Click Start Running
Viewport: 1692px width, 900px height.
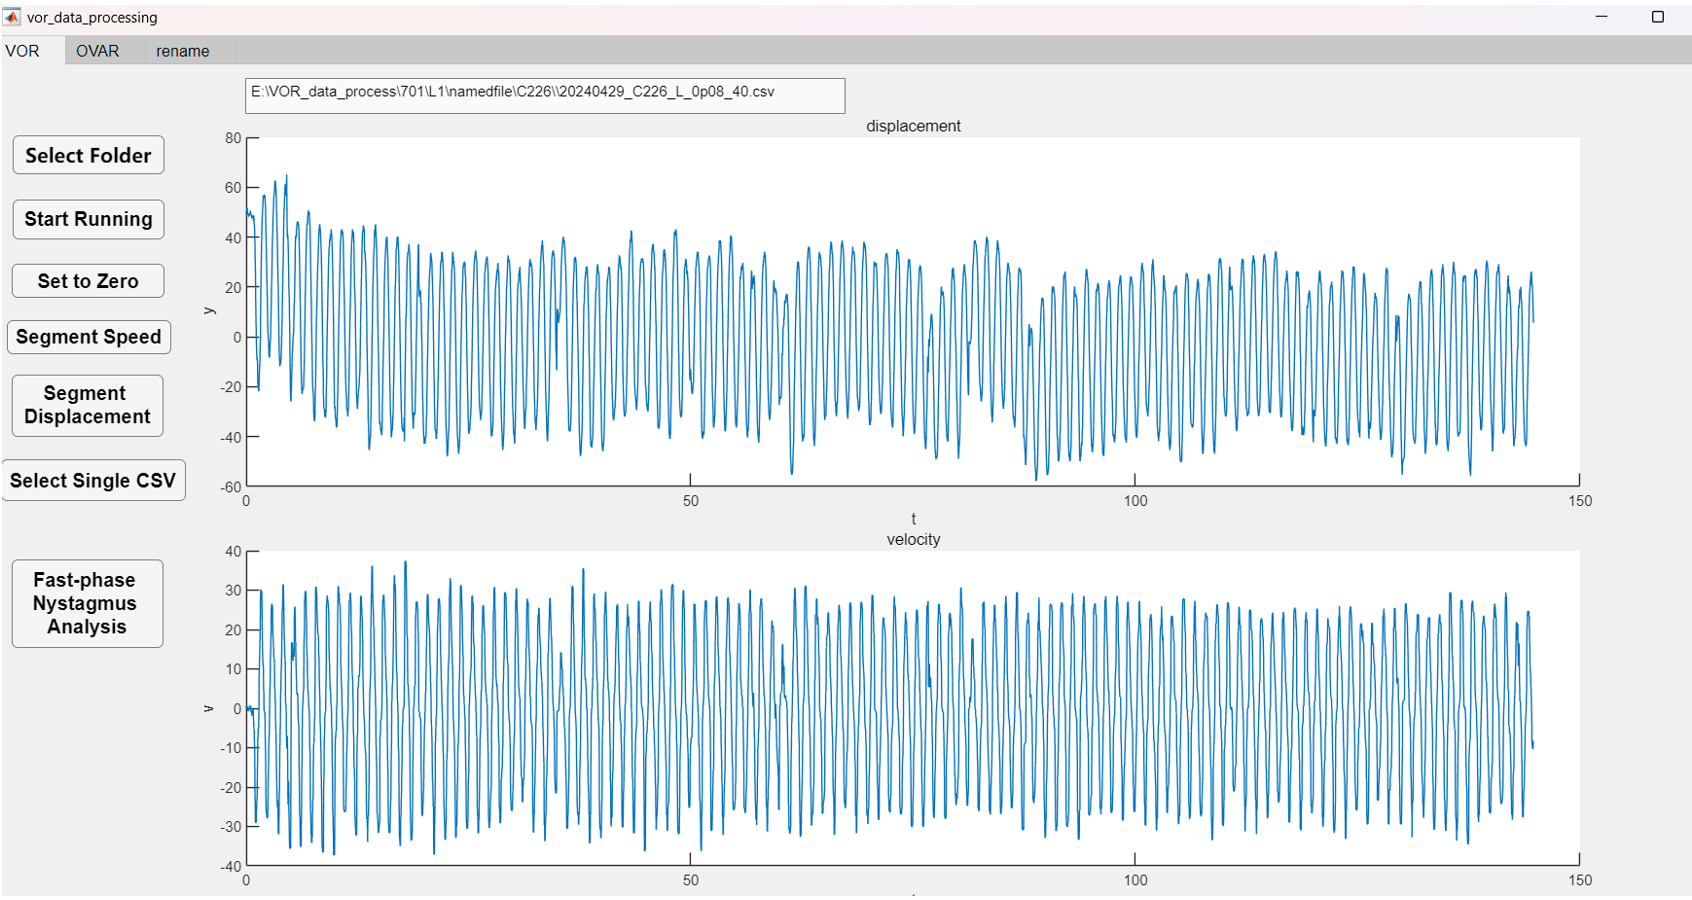tap(88, 219)
